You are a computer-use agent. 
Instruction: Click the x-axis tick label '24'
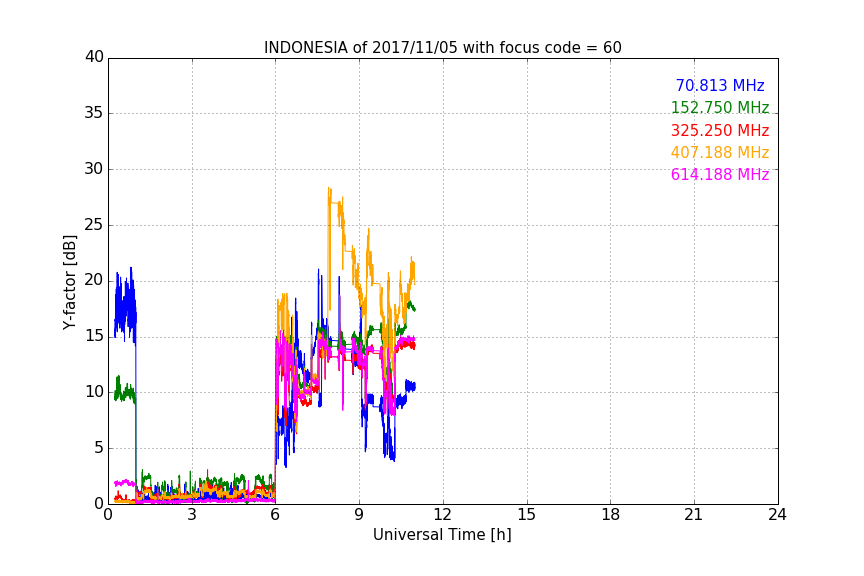(777, 515)
